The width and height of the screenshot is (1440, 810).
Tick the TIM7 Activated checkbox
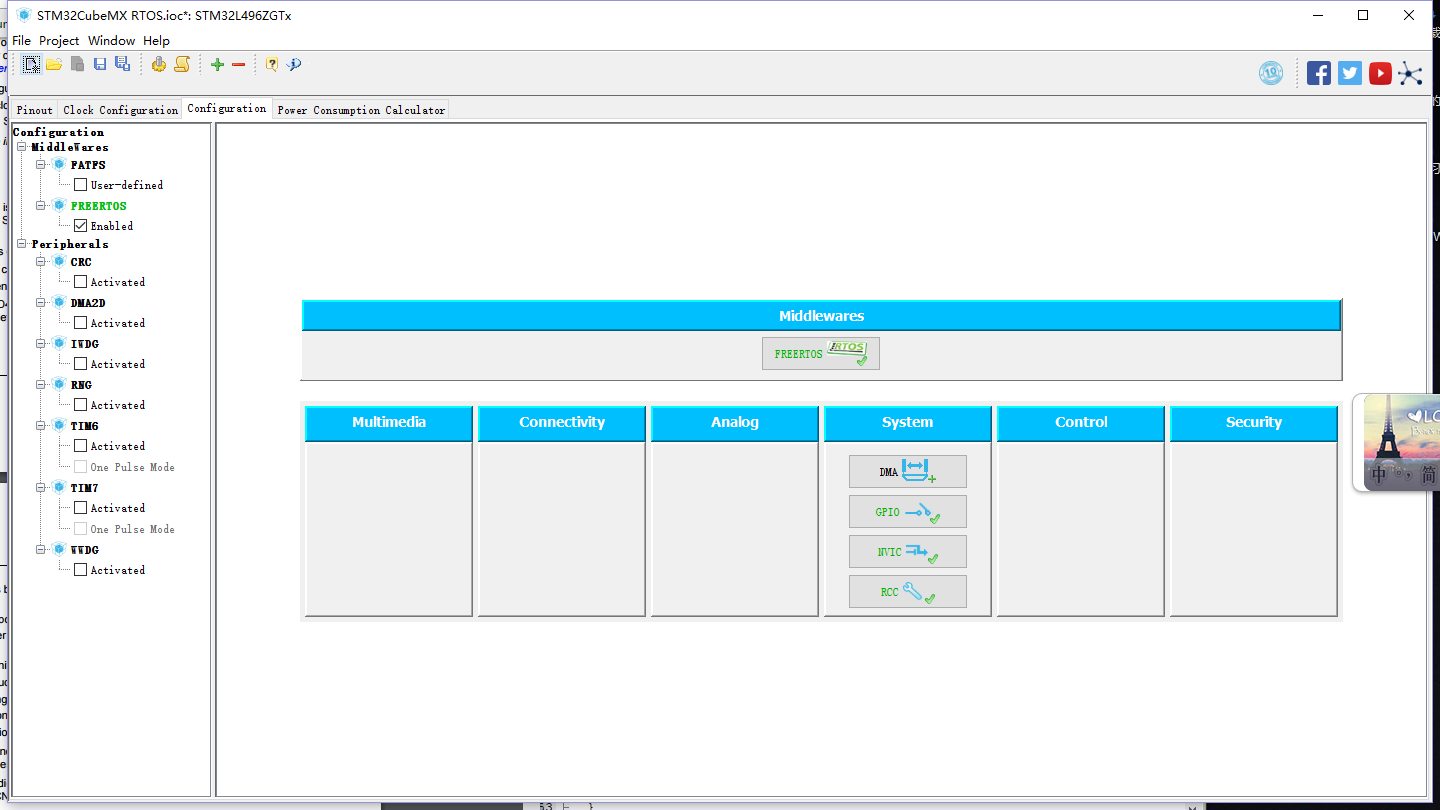click(80, 508)
